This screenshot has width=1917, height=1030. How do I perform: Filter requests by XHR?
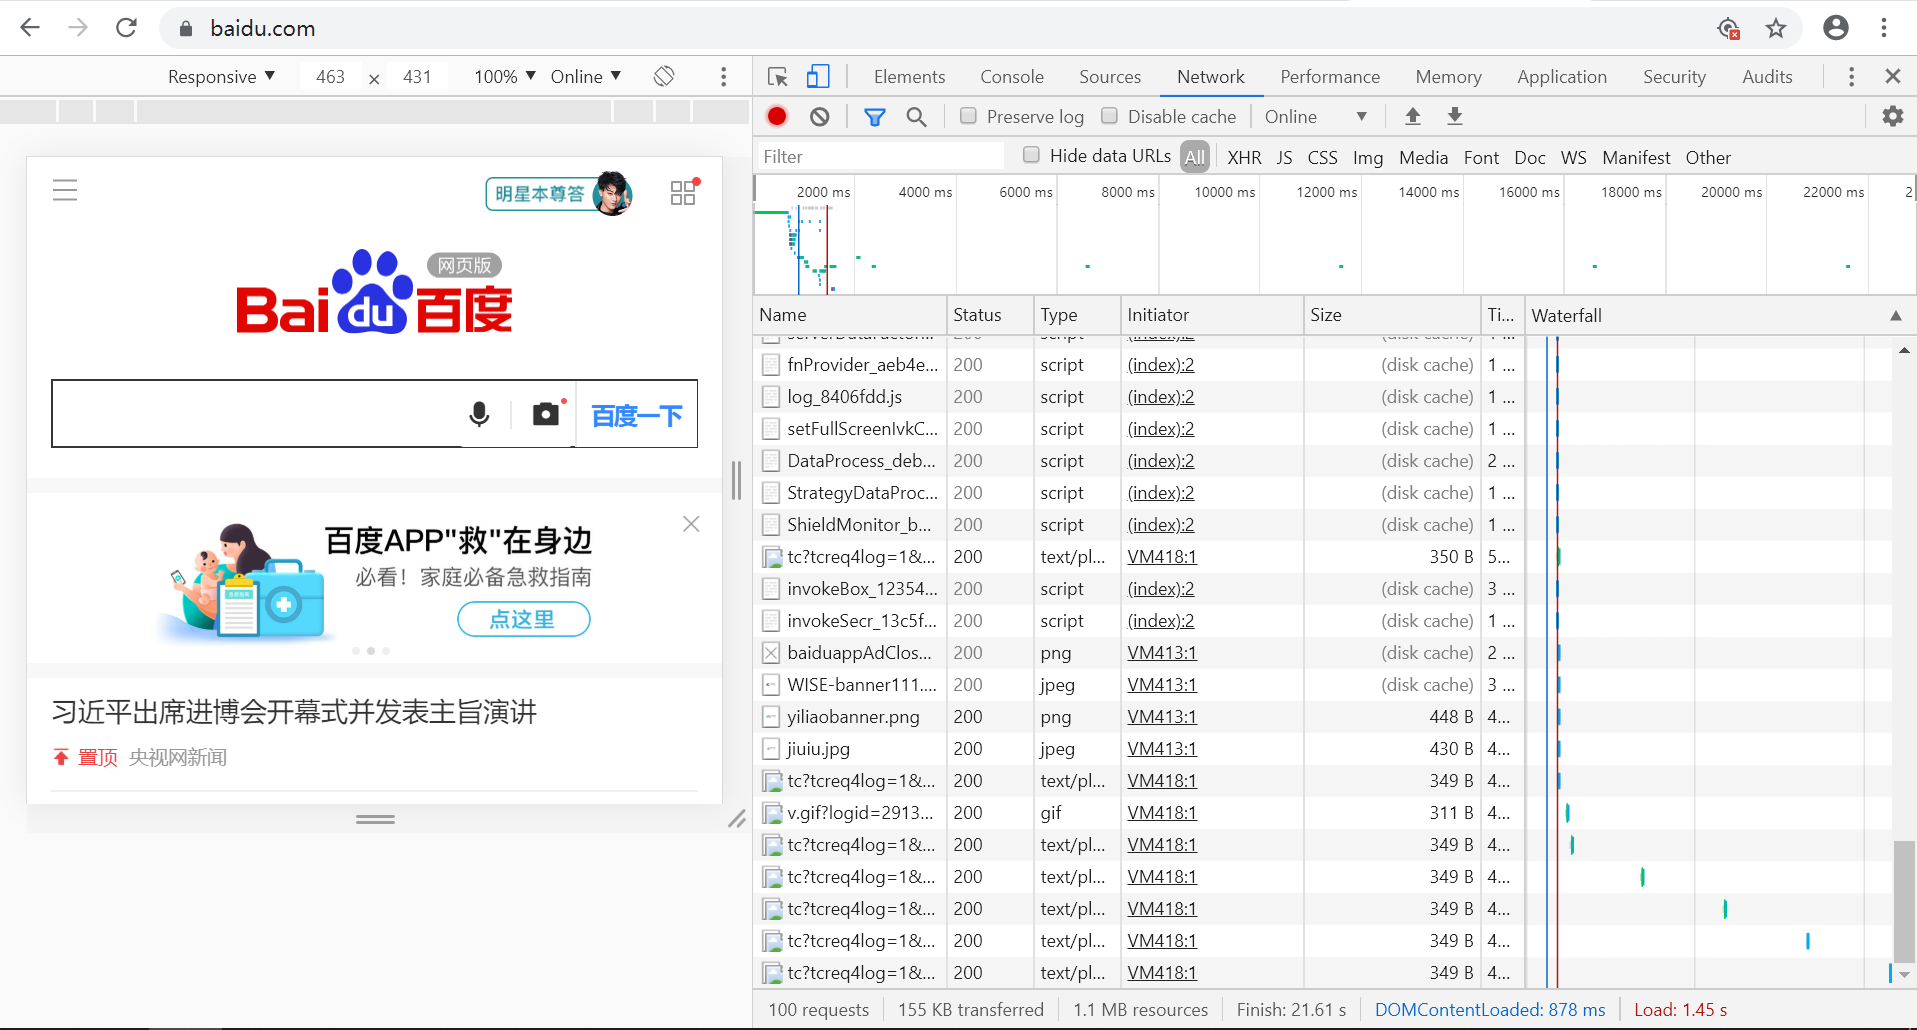1244,157
